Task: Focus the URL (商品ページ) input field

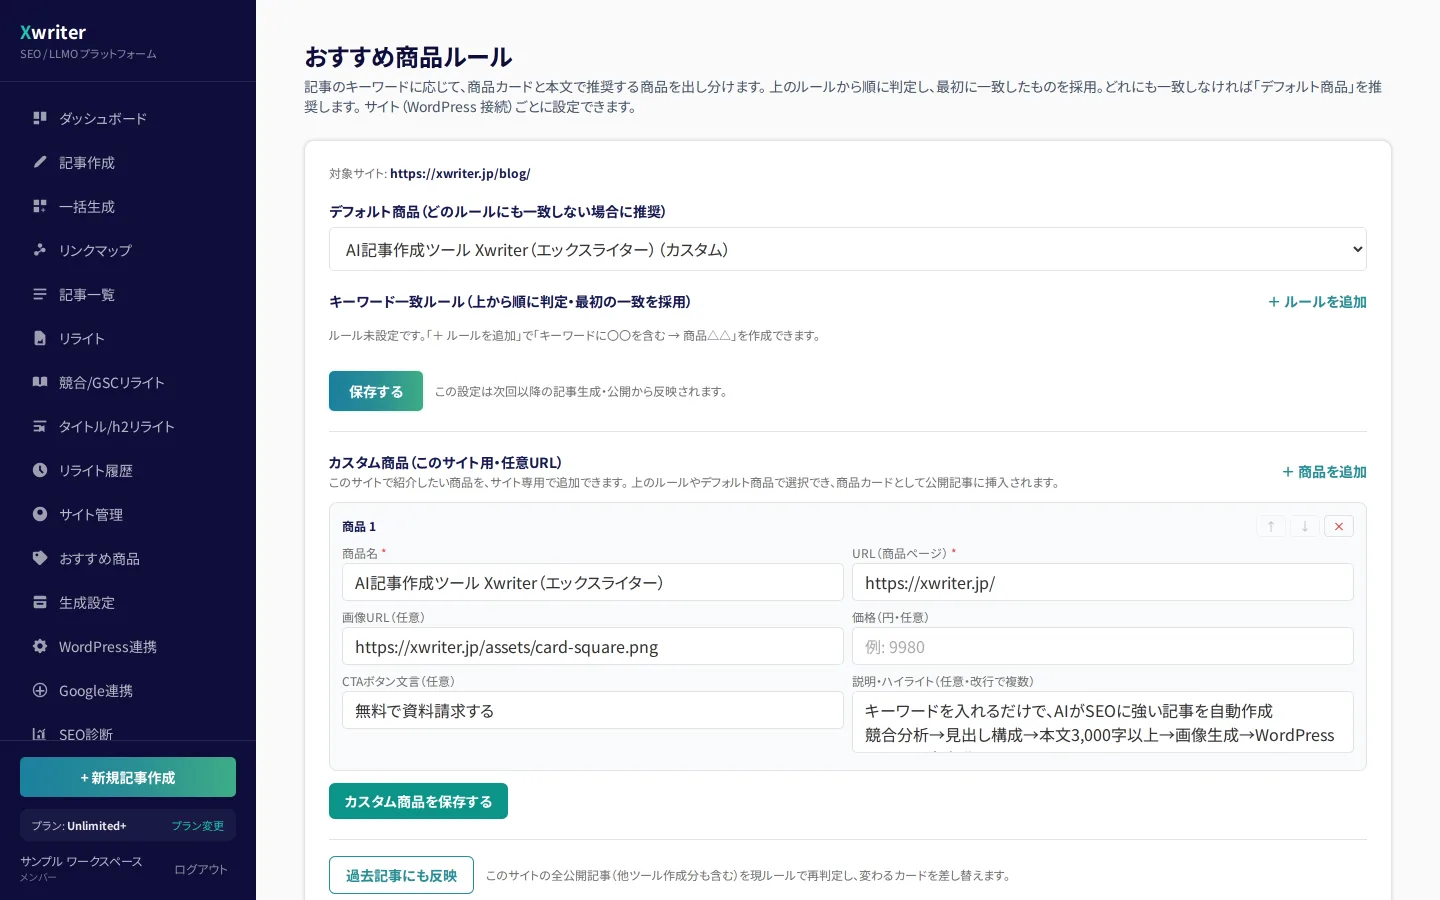Action: (1103, 582)
